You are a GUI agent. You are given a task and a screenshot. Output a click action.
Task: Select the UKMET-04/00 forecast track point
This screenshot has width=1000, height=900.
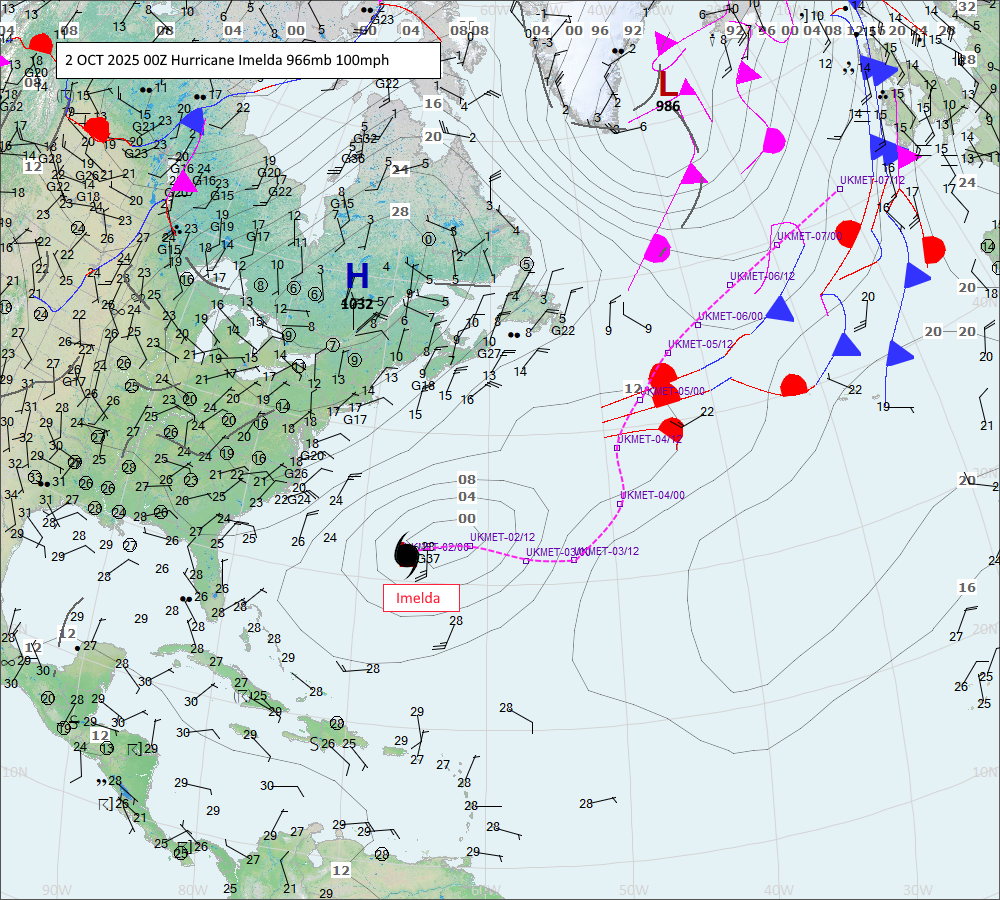click(620, 503)
